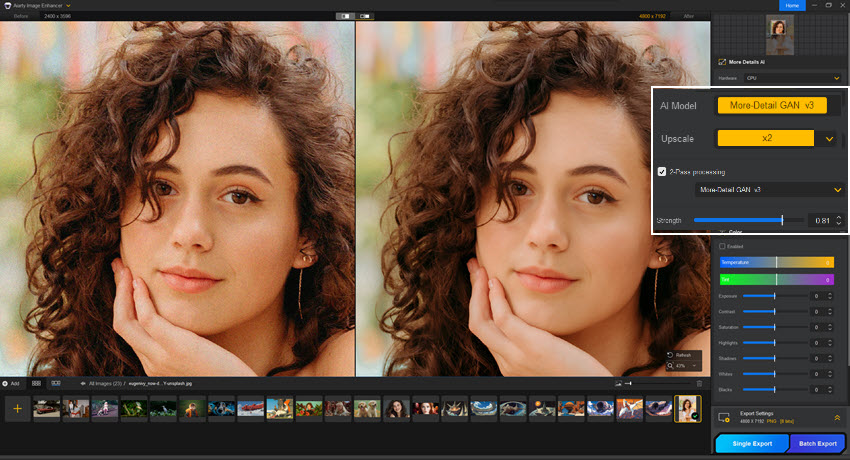This screenshot has width=850, height=460.
Task: Select the grid thumbnail view icon
Action: tap(36, 383)
